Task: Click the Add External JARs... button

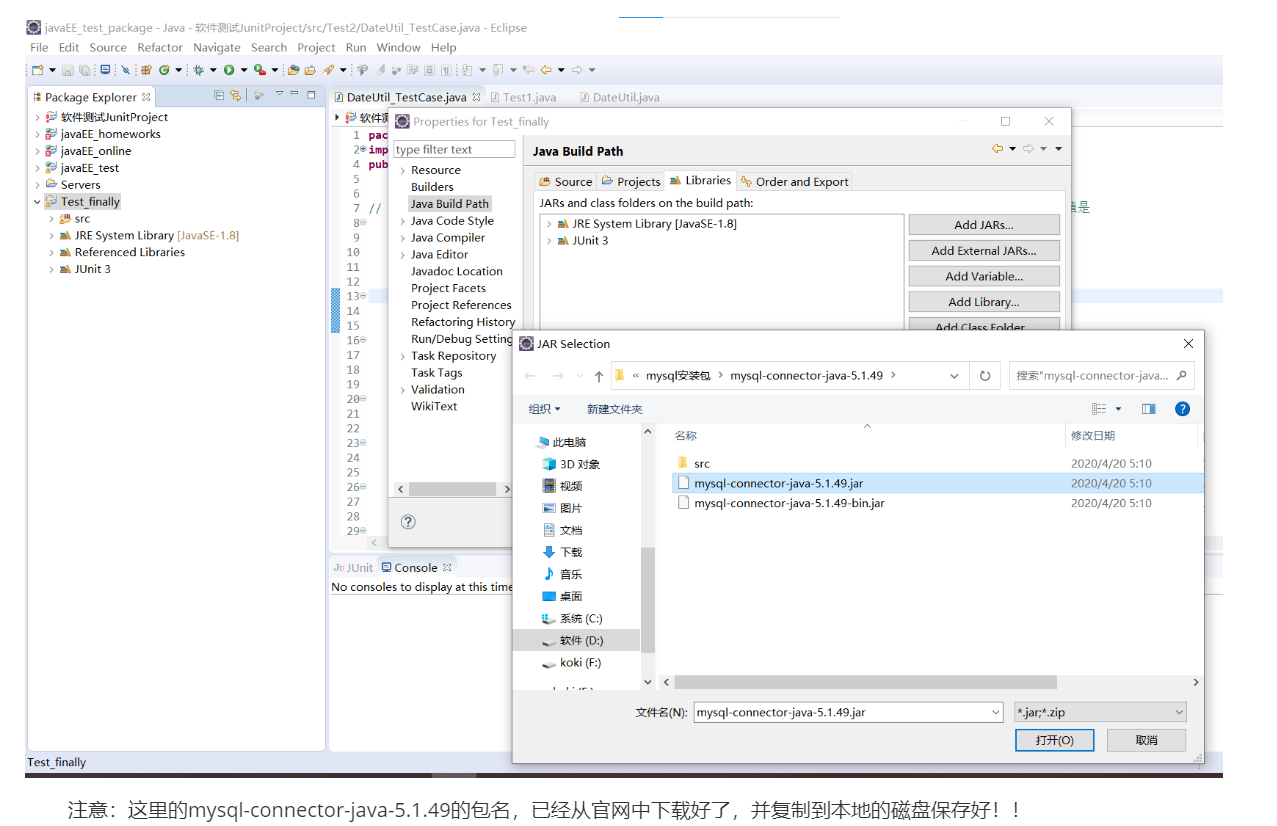Action: pyautogui.click(x=984, y=251)
